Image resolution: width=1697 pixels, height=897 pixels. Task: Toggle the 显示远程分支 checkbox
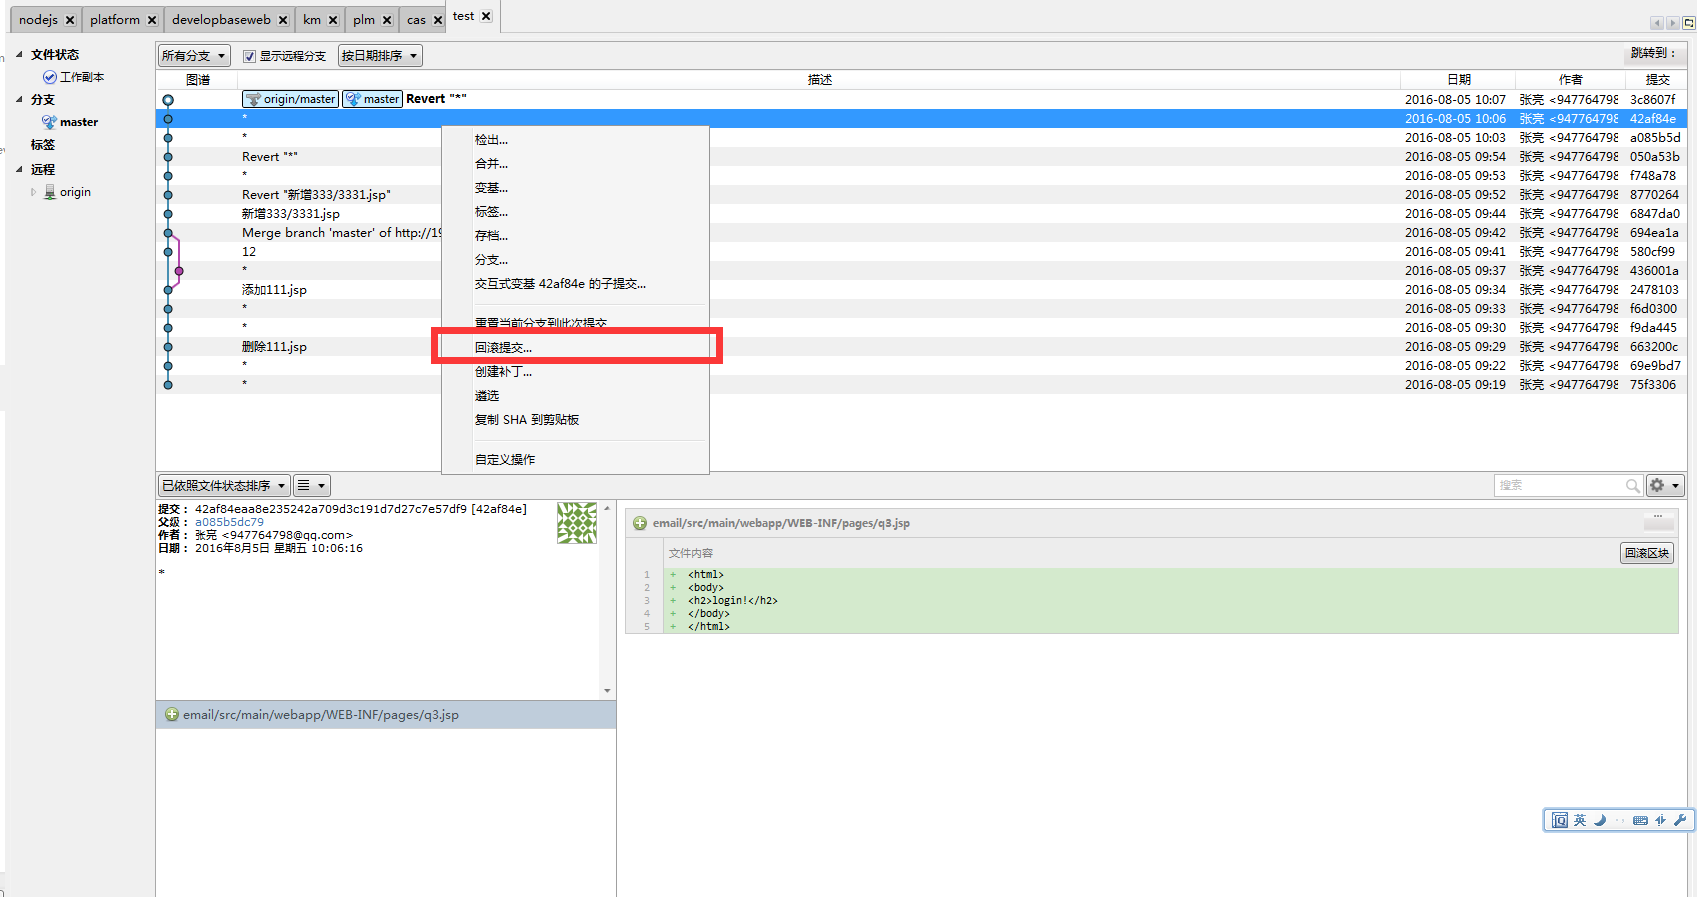[x=250, y=56]
